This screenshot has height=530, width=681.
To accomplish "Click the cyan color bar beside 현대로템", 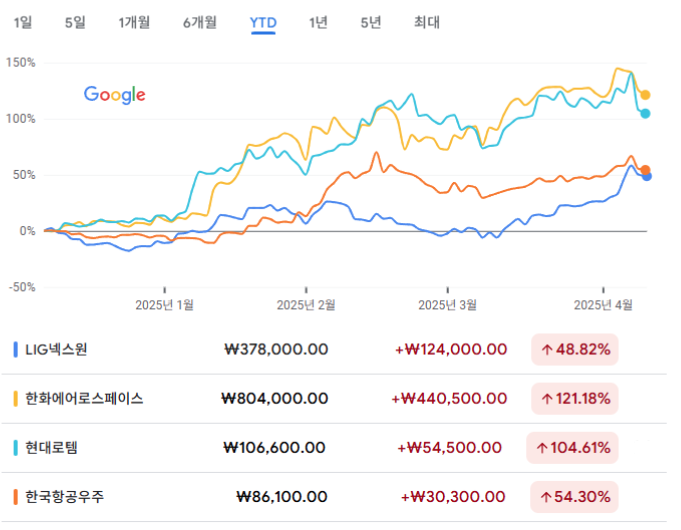I will point(16,447).
